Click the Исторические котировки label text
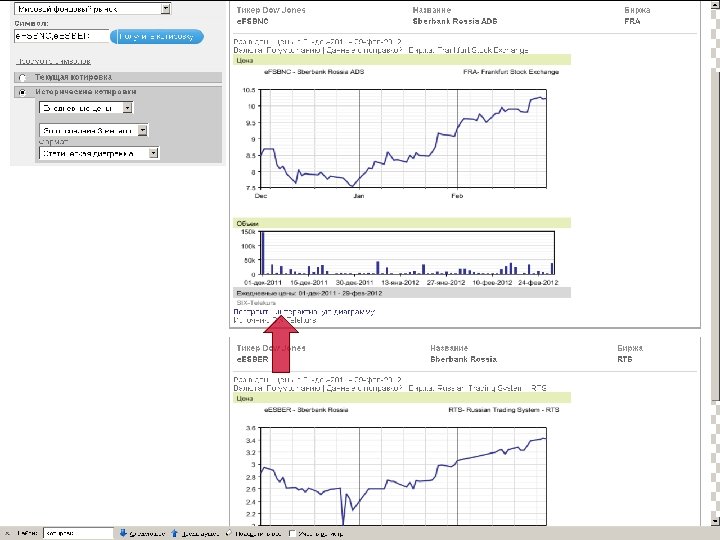Viewport: 720px width, 540px height. 85,92
